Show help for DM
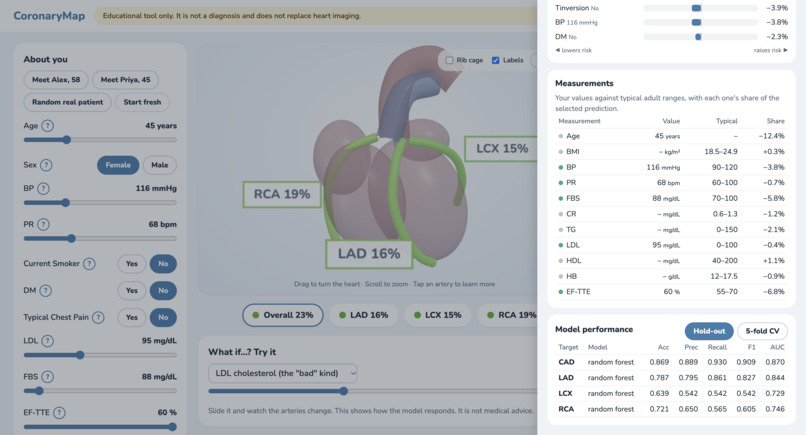This screenshot has width=806, height=435. (45, 291)
